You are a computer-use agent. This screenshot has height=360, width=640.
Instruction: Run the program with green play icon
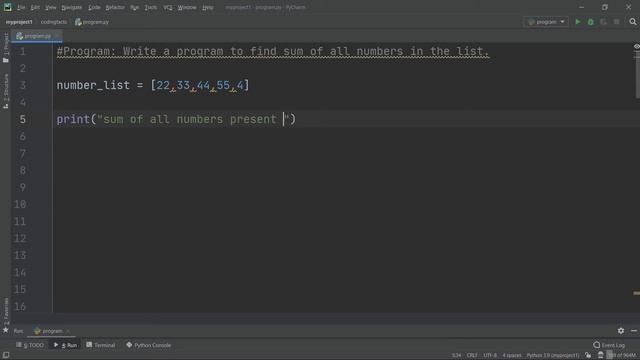point(578,22)
